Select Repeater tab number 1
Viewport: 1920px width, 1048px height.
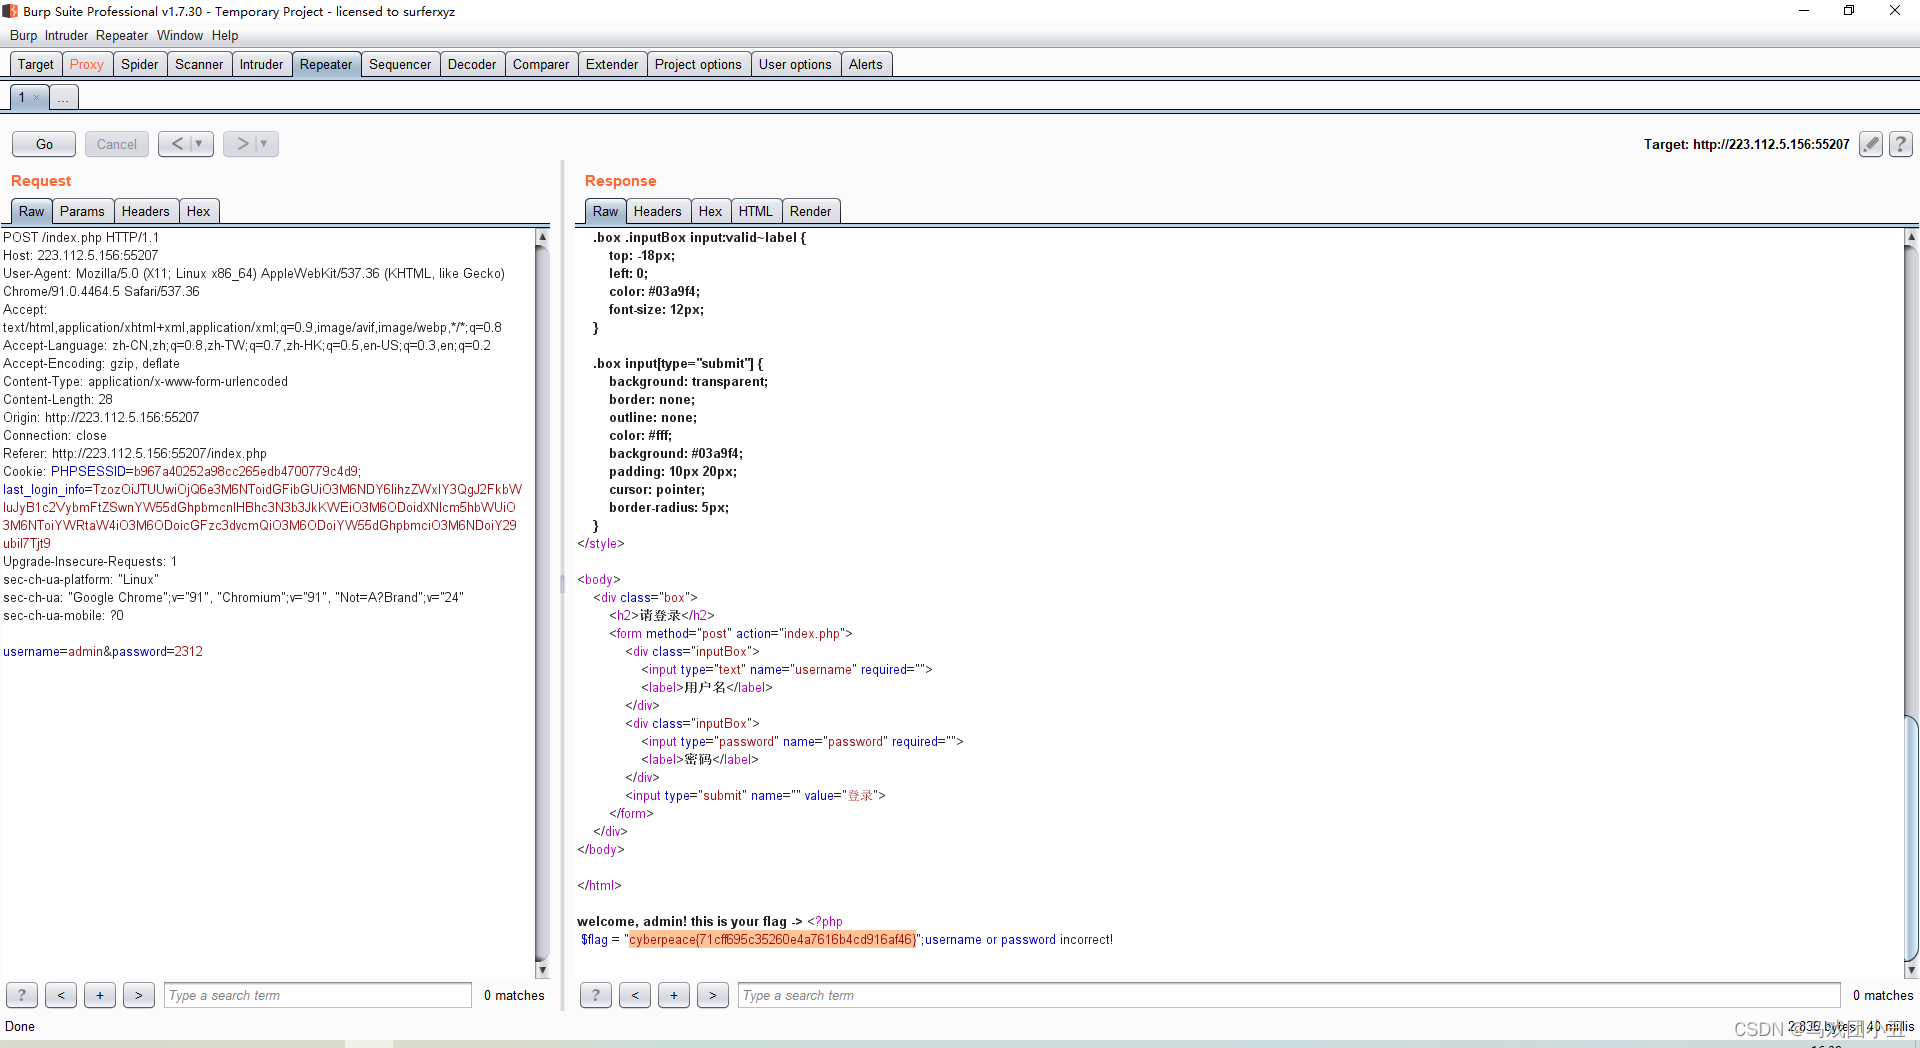21,98
